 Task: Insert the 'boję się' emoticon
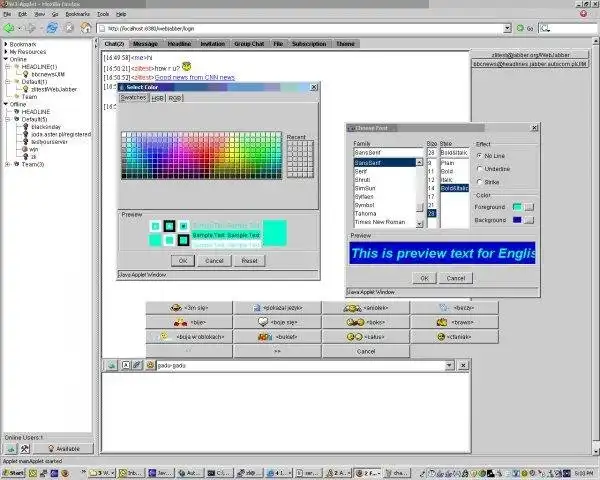coord(277,322)
